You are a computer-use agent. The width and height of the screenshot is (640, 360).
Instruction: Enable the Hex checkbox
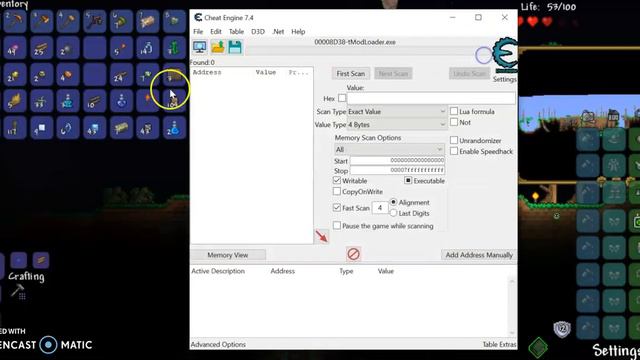pos(342,98)
